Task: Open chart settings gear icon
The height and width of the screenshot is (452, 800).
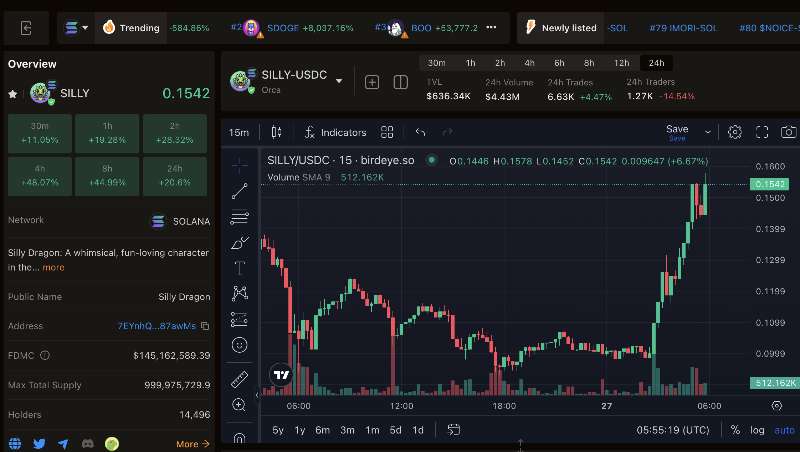Action: (735, 132)
